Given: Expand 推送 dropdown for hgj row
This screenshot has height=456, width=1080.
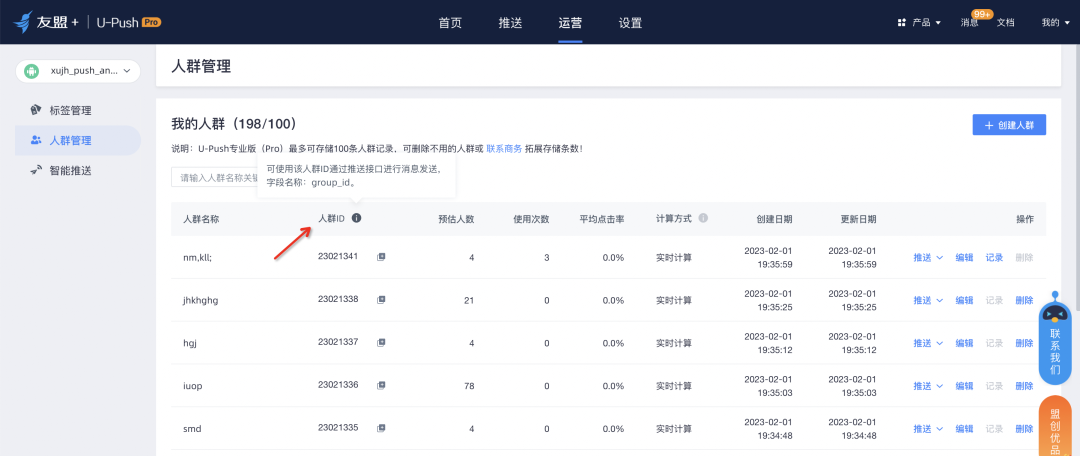Looking at the screenshot, I should pos(928,343).
